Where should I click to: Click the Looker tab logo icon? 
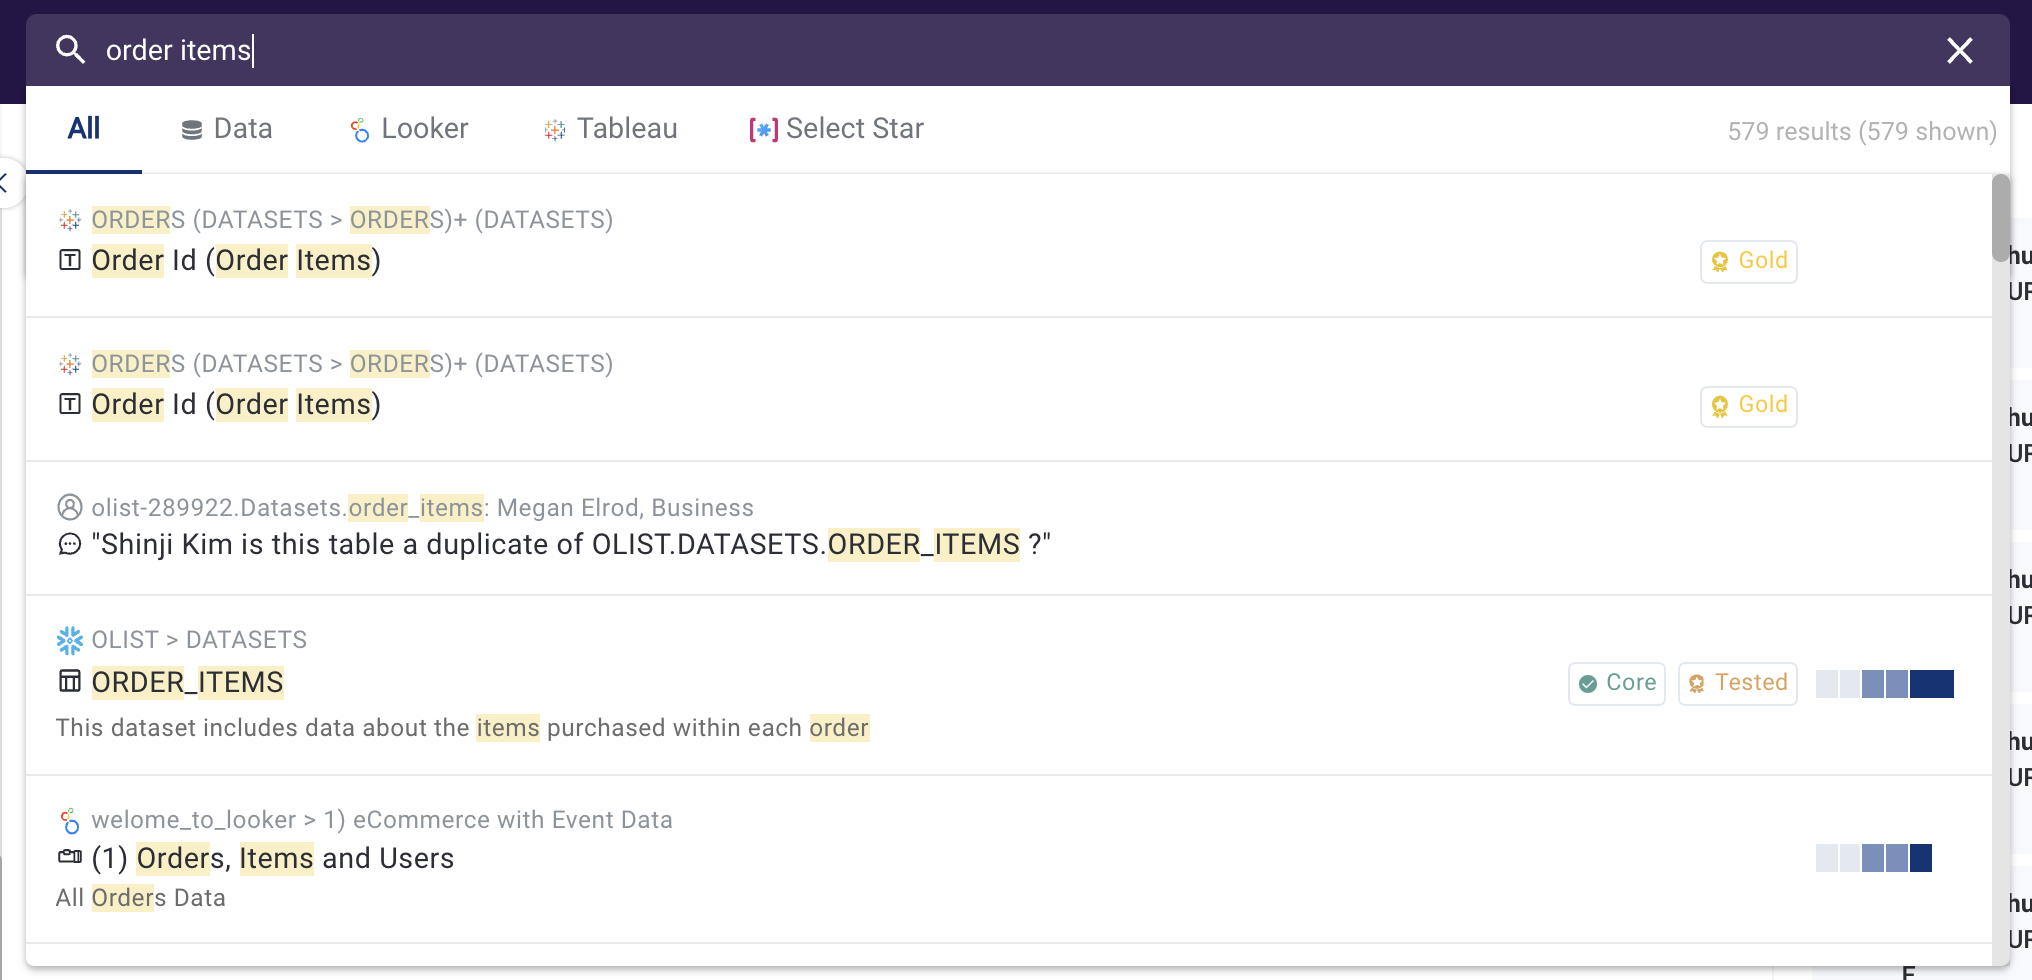pyautogui.click(x=360, y=130)
